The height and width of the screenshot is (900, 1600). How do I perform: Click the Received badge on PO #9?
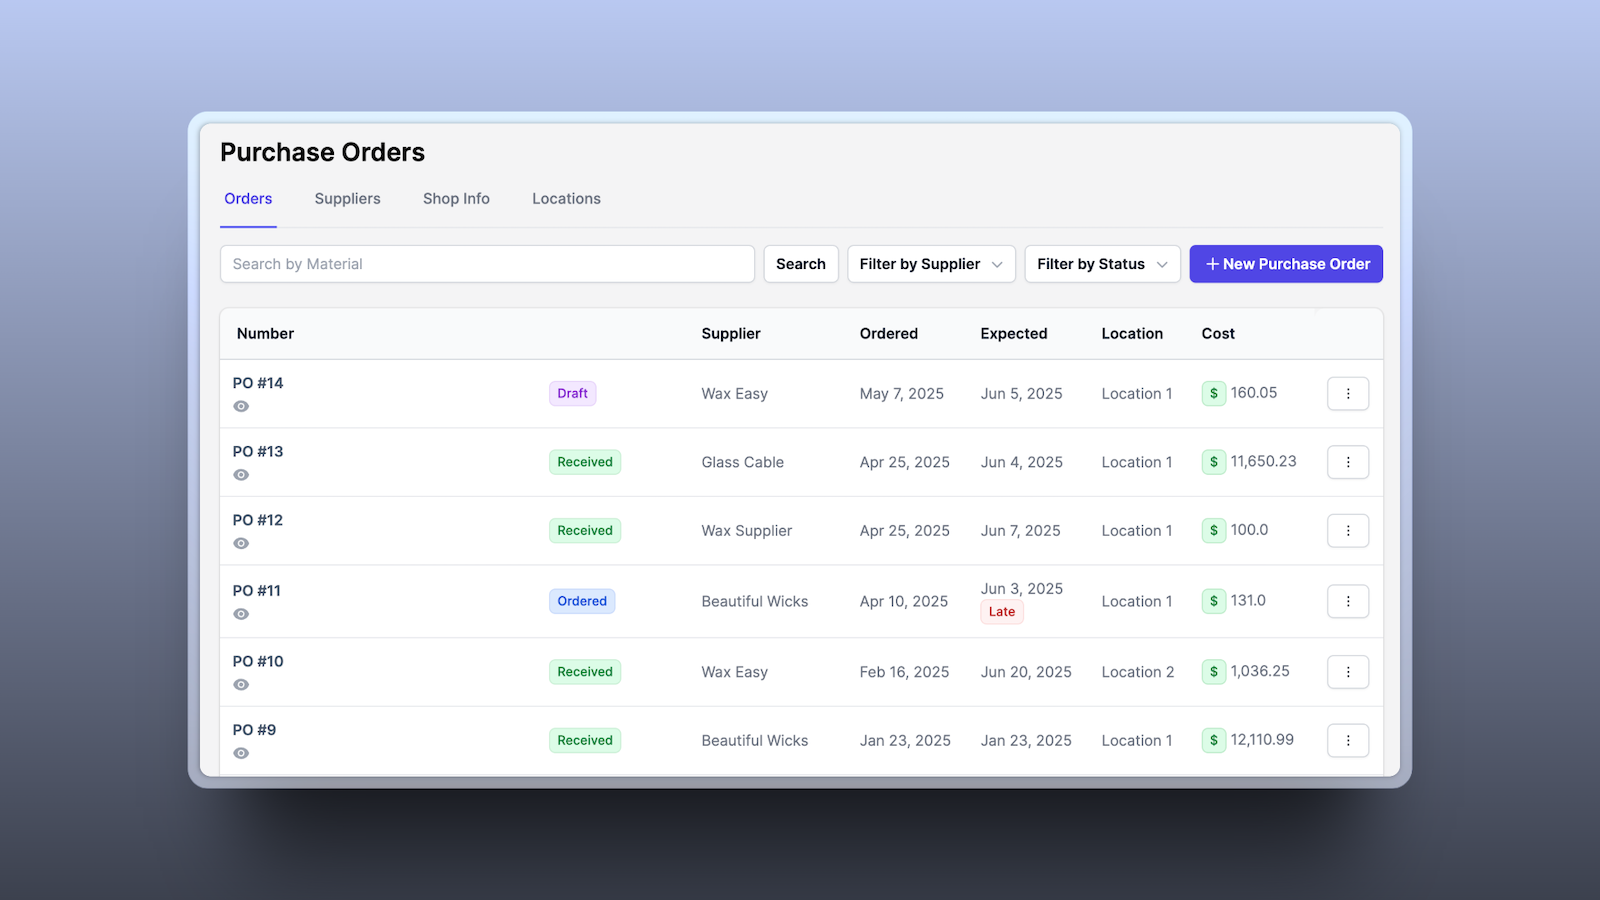click(585, 740)
